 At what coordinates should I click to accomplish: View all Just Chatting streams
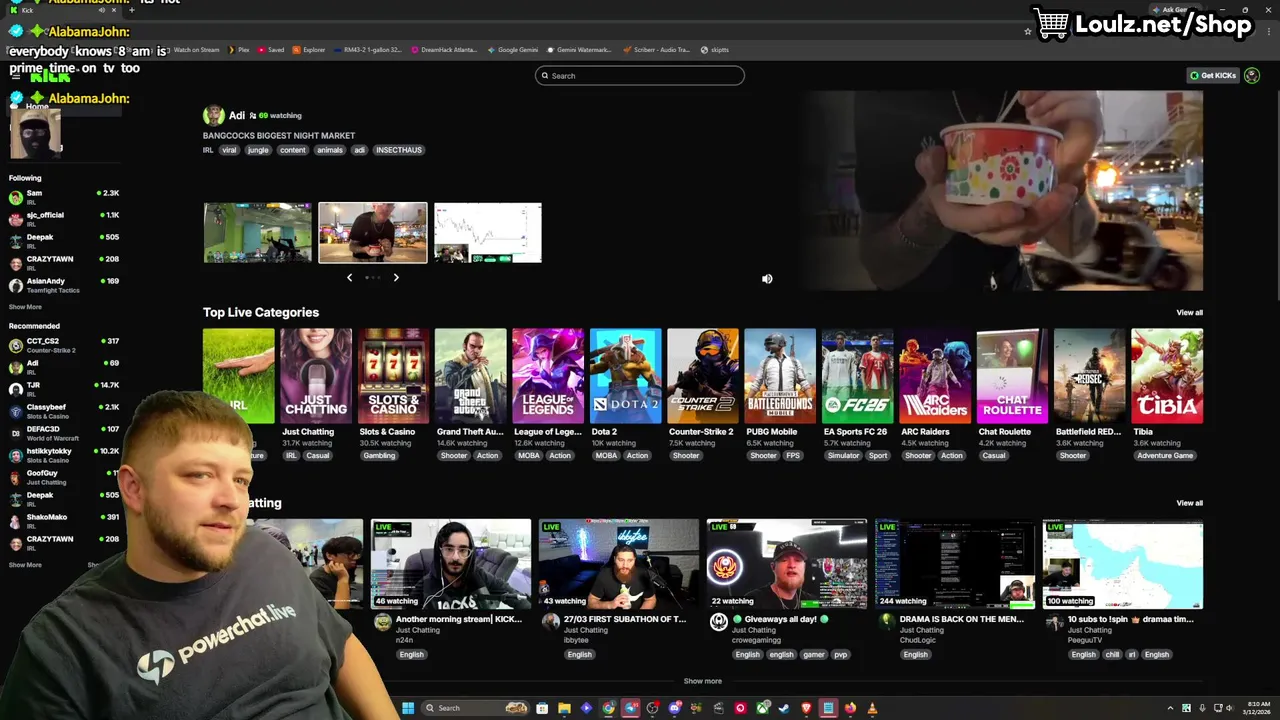point(1189,503)
